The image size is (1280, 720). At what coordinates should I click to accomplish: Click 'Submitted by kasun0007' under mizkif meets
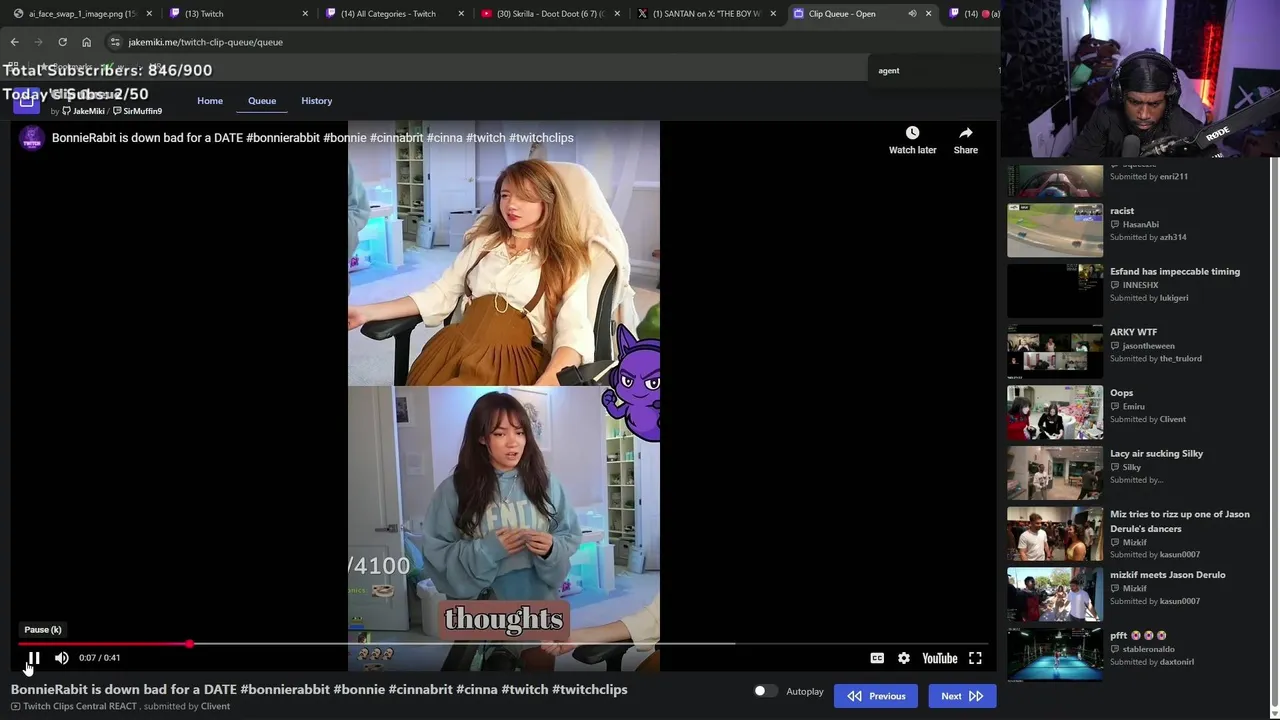click(x=1155, y=602)
